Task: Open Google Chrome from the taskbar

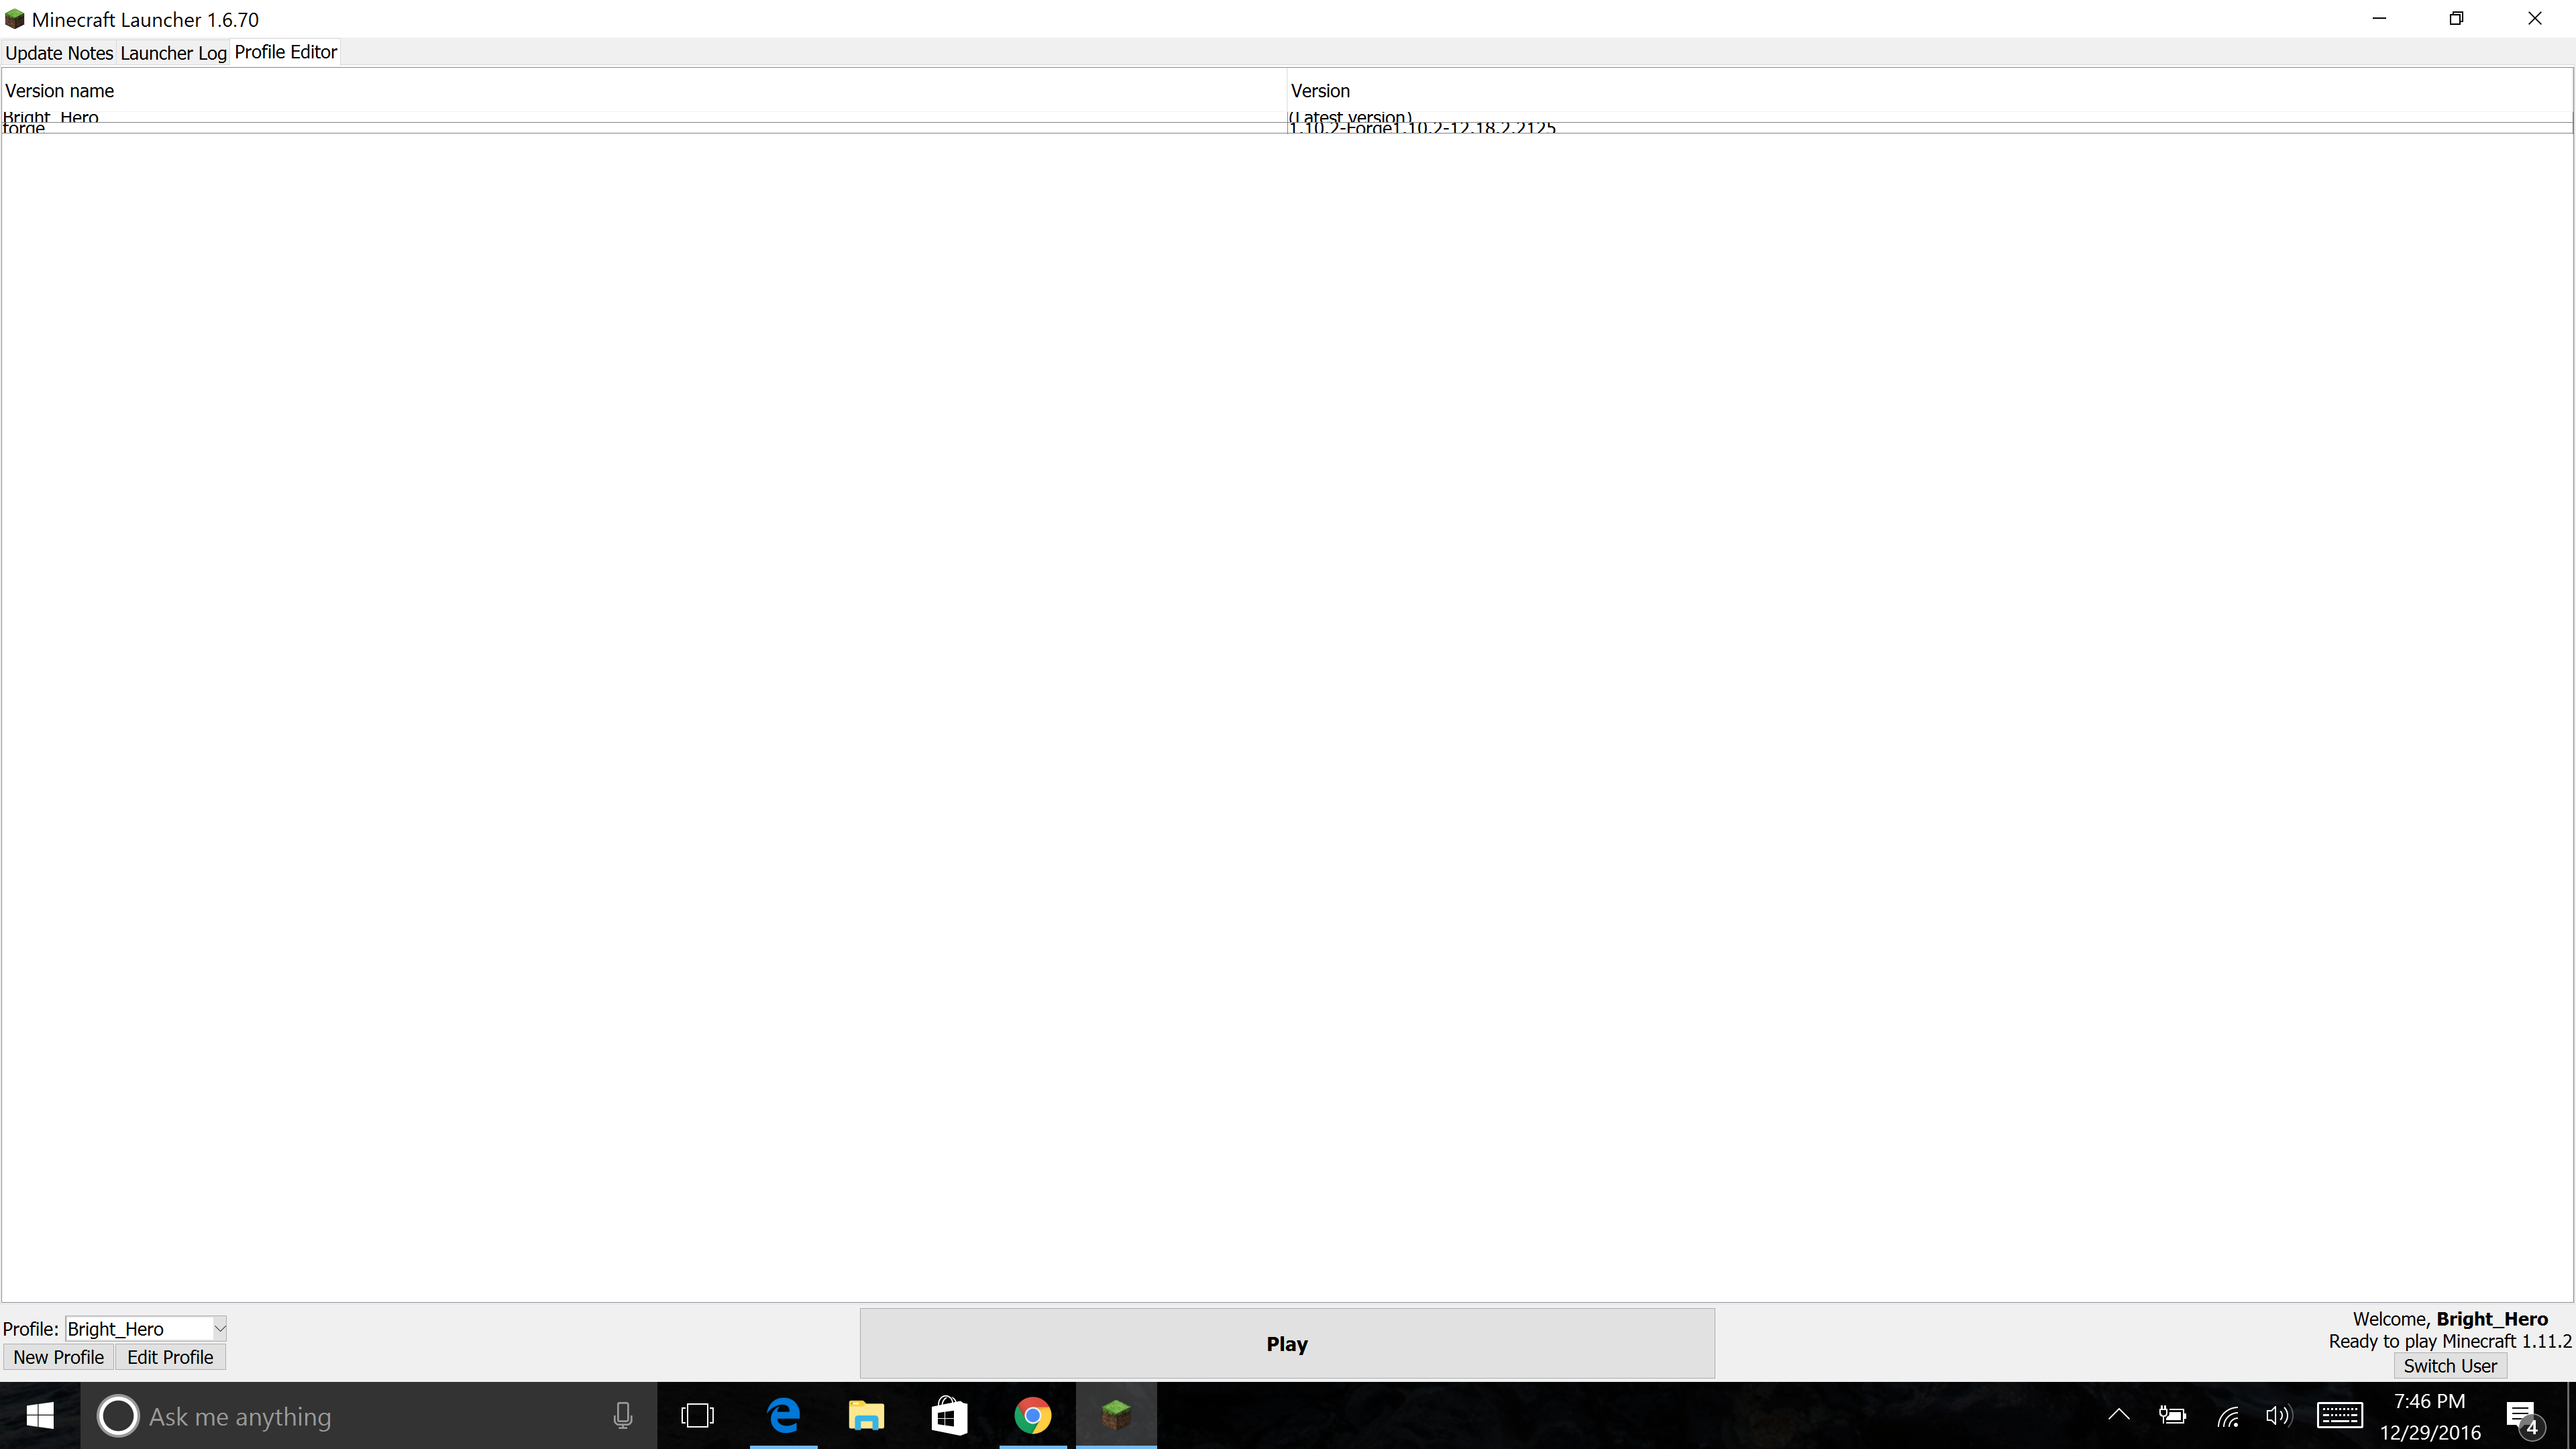Action: pyautogui.click(x=1032, y=1416)
